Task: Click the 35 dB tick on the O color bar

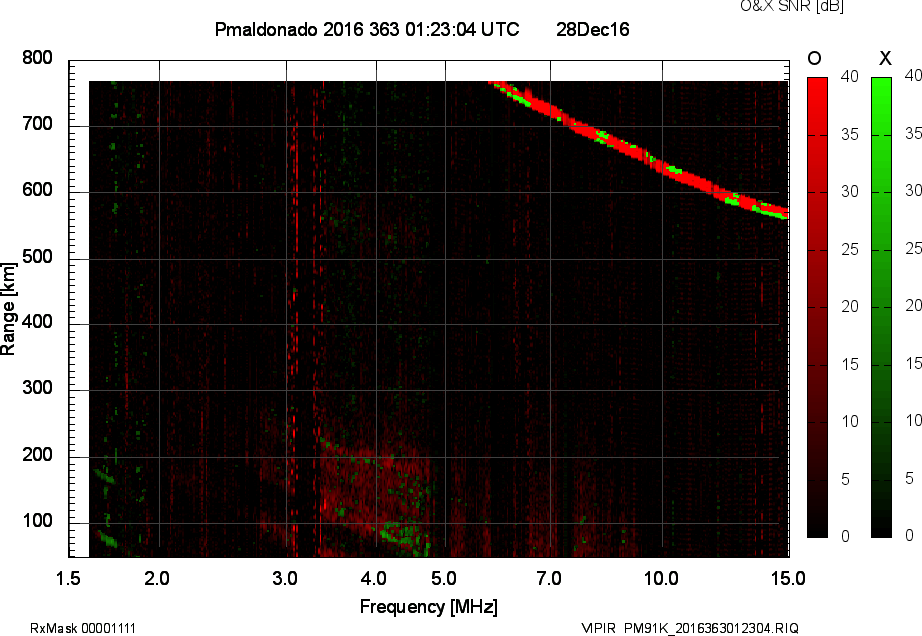Action: tap(850, 135)
